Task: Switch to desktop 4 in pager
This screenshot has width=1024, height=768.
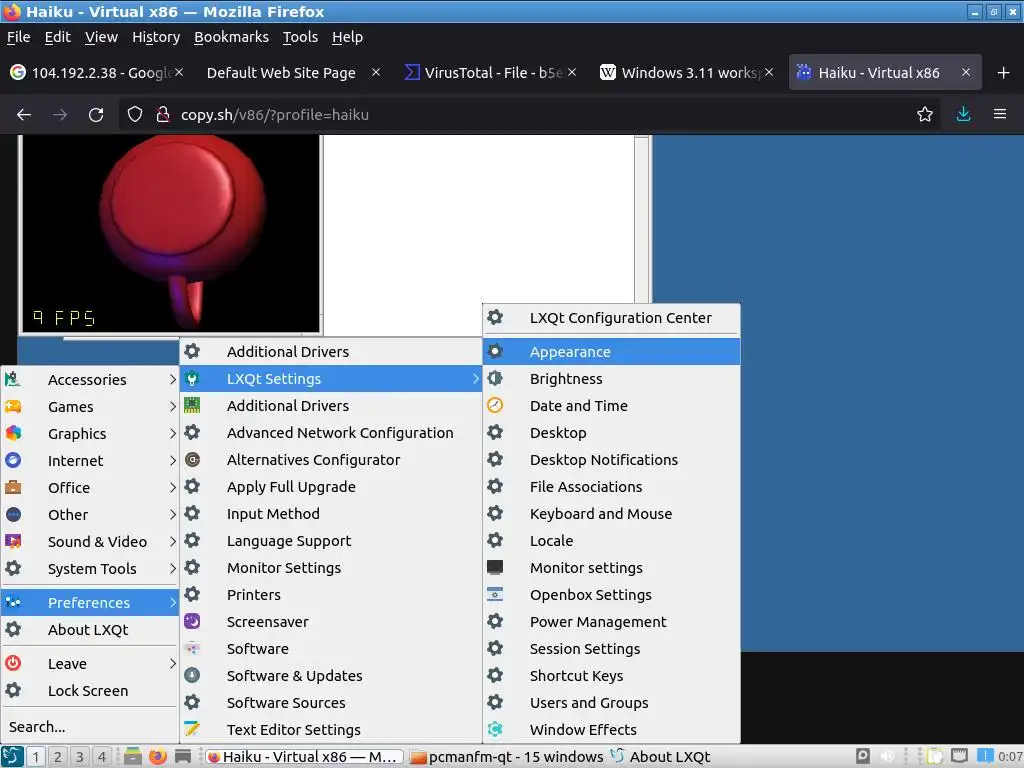Action: point(102,757)
